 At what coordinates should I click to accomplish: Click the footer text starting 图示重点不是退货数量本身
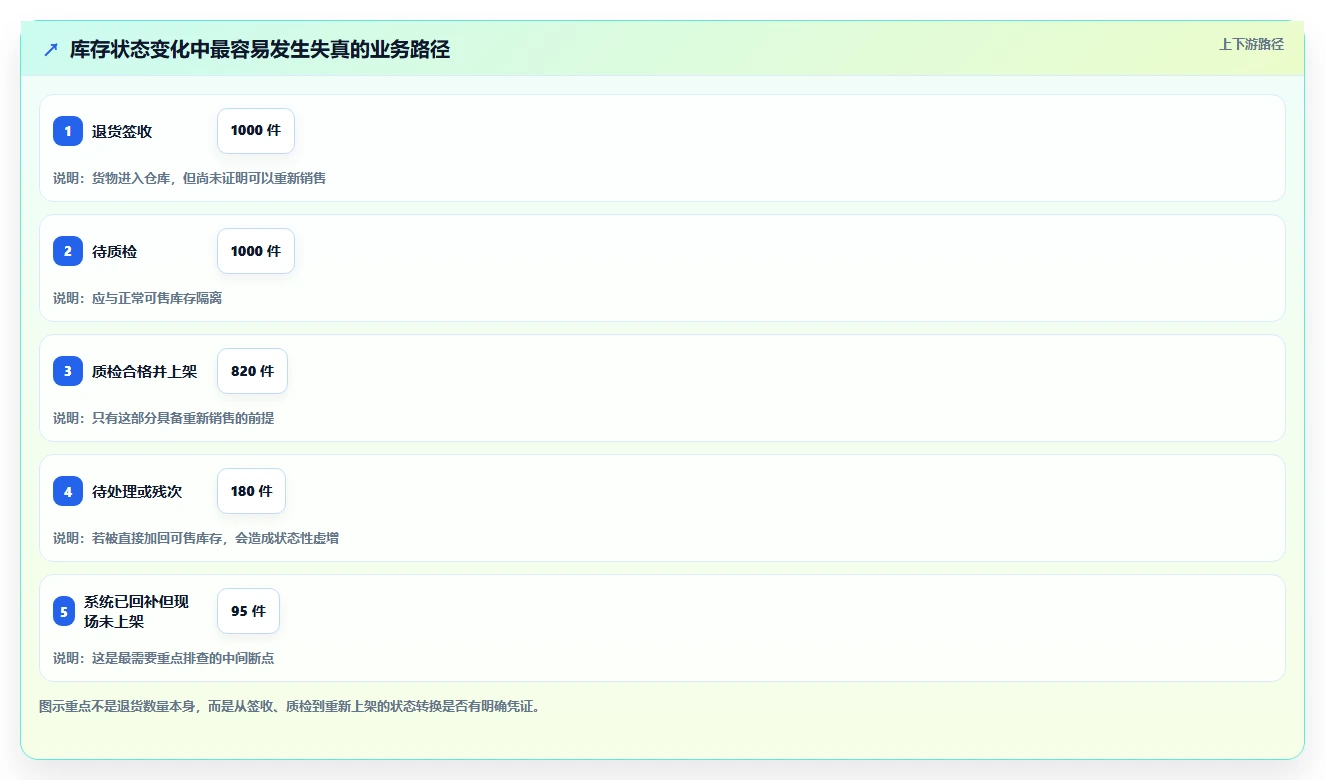click(292, 706)
